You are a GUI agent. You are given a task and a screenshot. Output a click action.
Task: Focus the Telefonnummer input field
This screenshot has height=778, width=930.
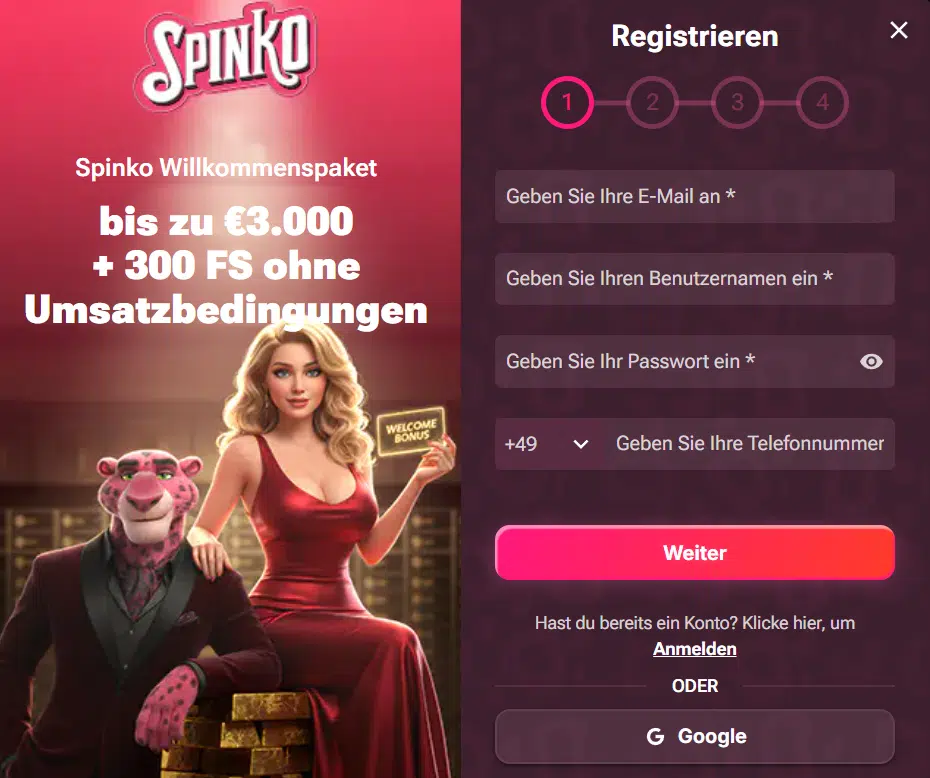749,444
